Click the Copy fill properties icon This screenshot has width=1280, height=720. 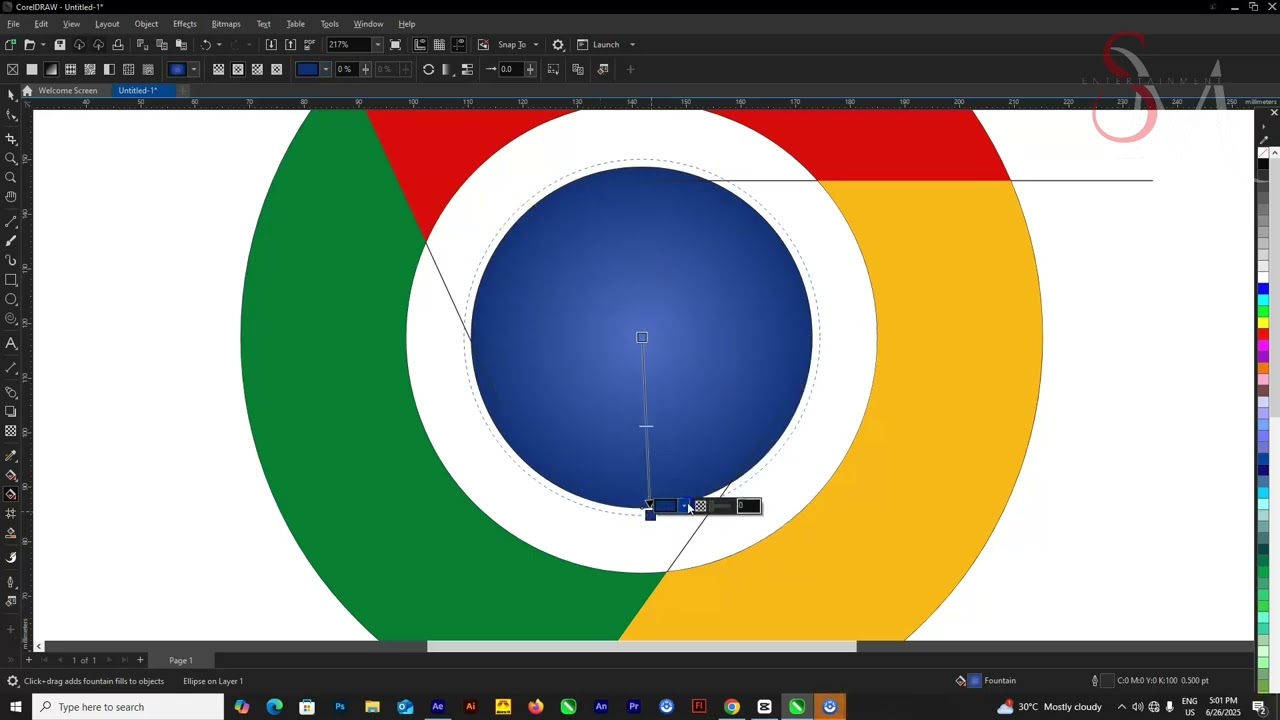click(x=577, y=69)
